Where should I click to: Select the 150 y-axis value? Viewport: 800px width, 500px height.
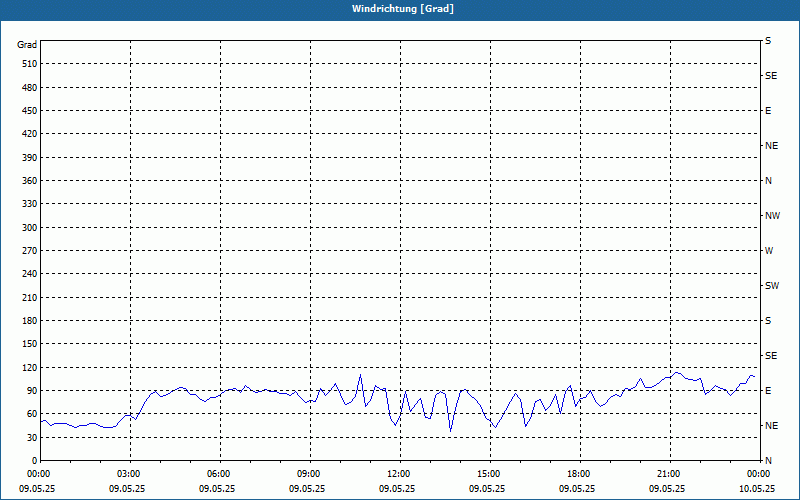click(x=30, y=344)
